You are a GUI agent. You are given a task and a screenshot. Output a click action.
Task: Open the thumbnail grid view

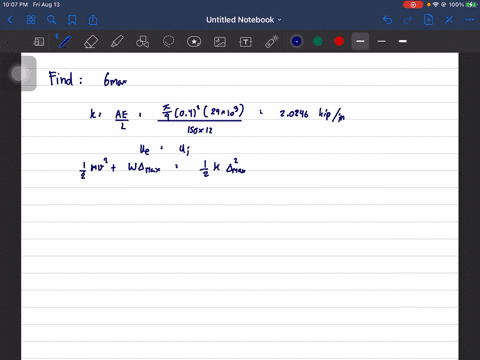31,20
